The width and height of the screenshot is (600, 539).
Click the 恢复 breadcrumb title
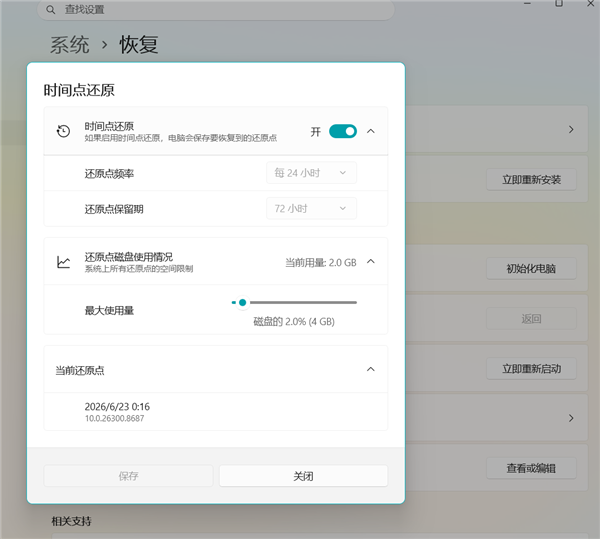(x=139, y=45)
